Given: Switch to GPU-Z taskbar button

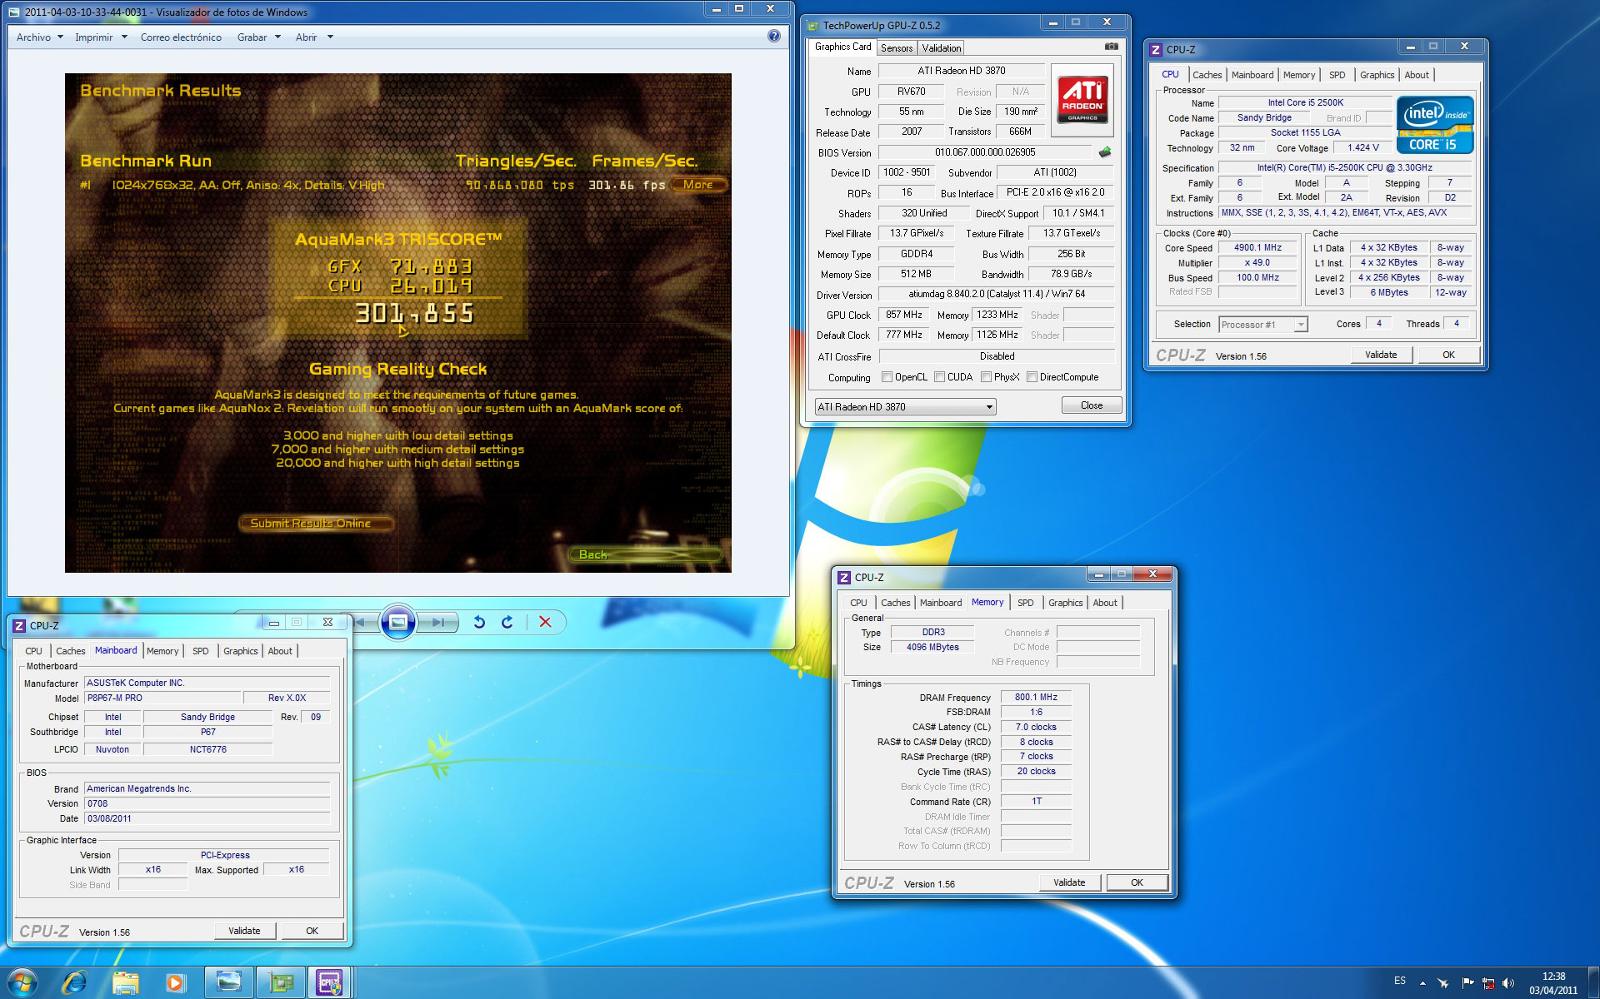Looking at the screenshot, I should [x=281, y=982].
